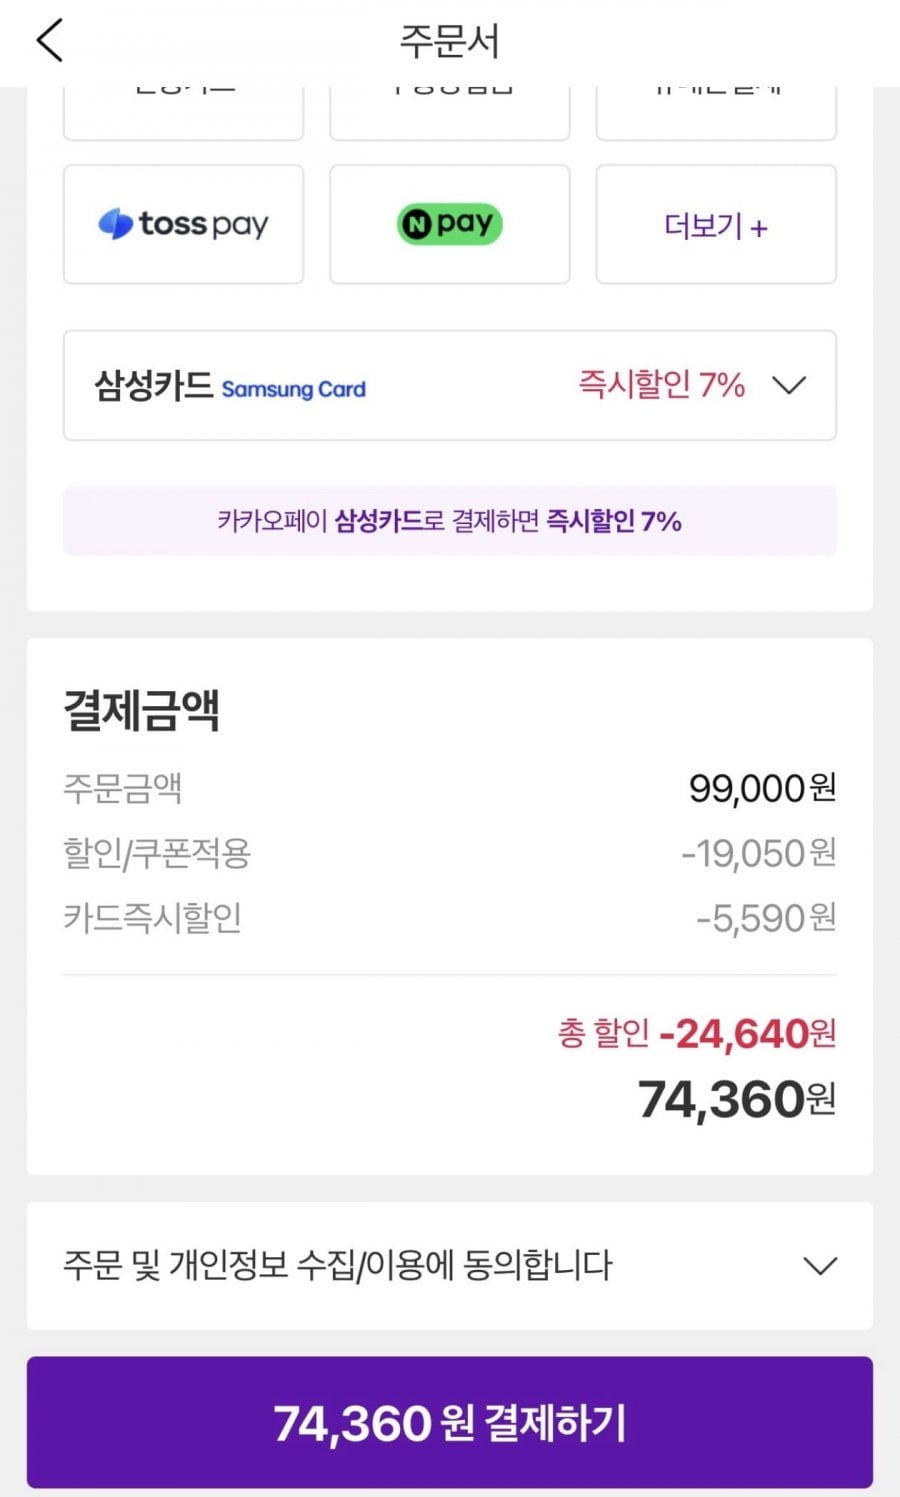
Task: Choose Naver Pay (N pay) option
Action: 449,225
